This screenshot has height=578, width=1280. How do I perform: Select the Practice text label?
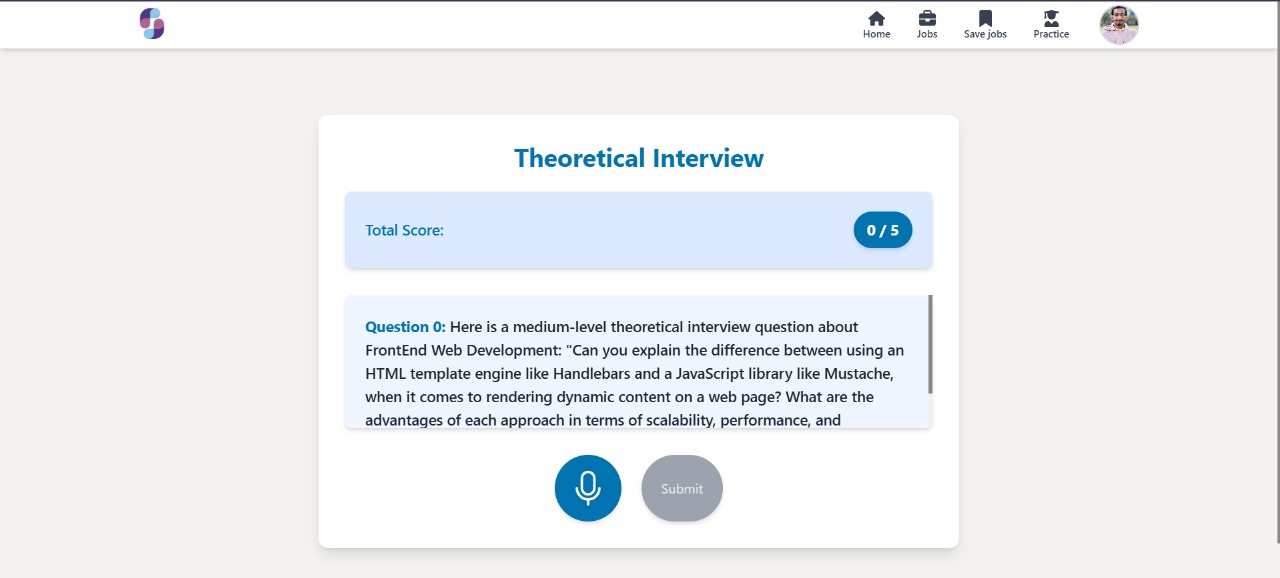click(x=1051, y=34)
